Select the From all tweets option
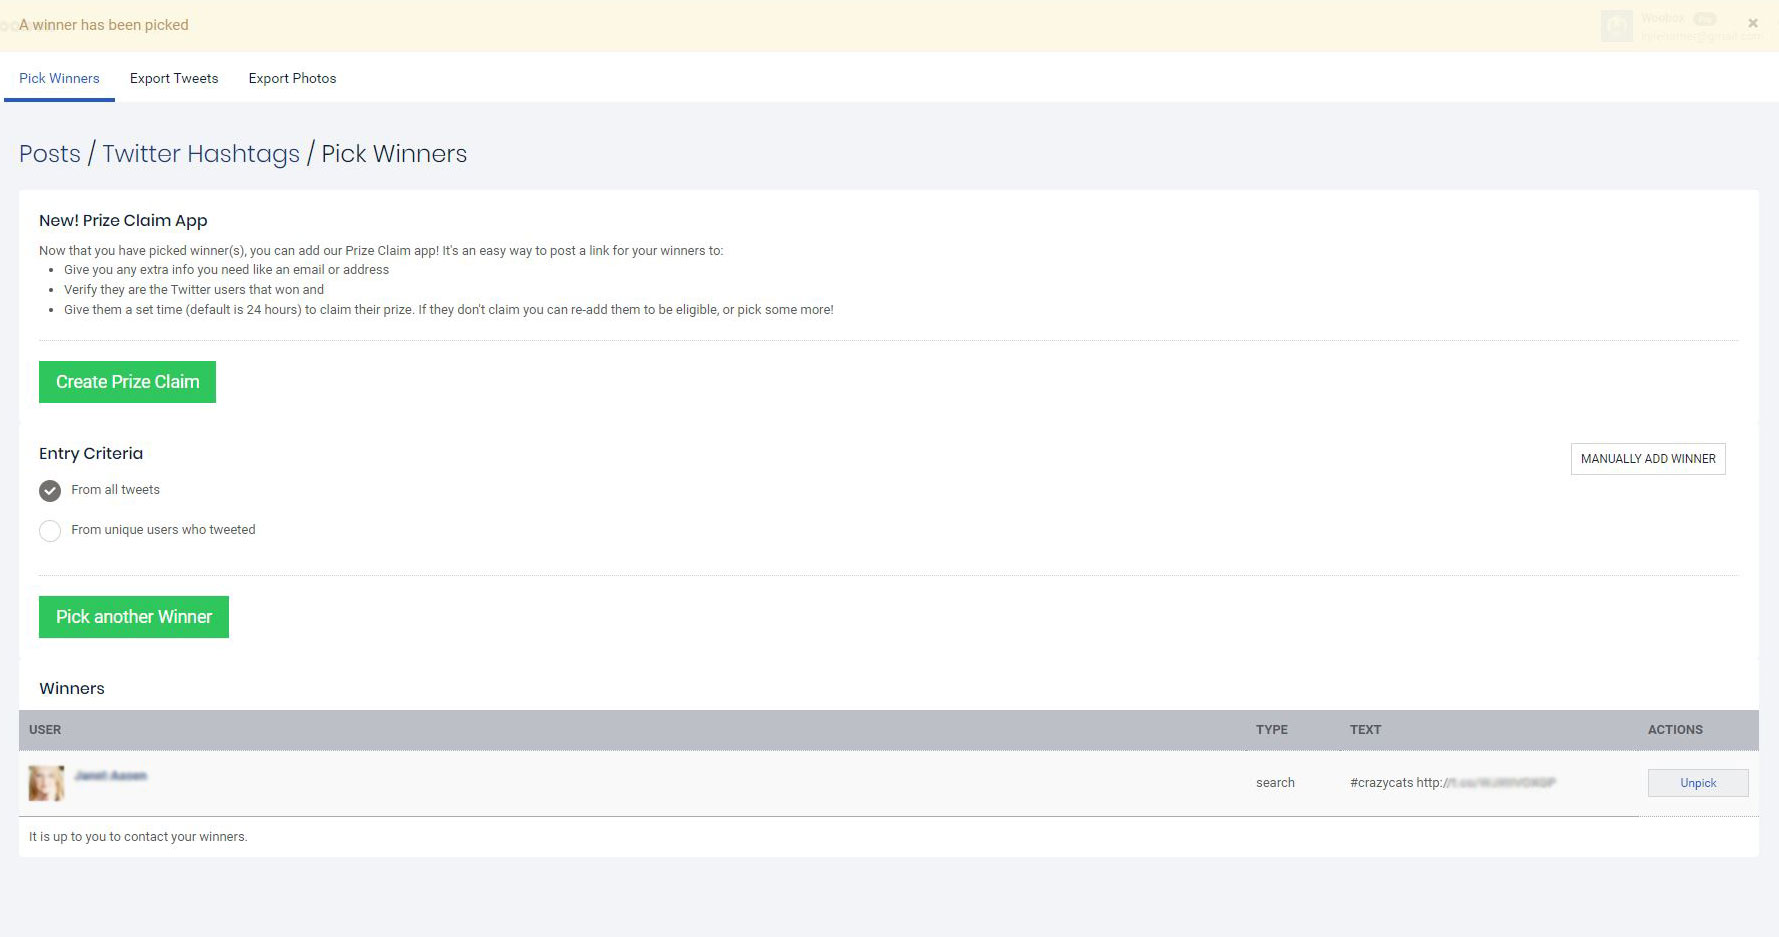This screenshot has height=937, width=1779. click(x=50, y=490)
